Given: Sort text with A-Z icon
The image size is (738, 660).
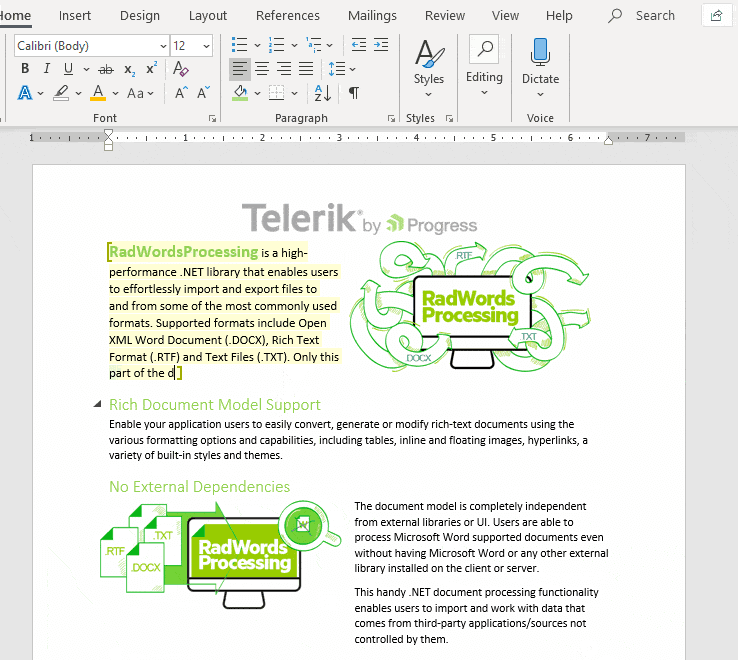Looking at the screenshot, I should click(x=323, y=93).
